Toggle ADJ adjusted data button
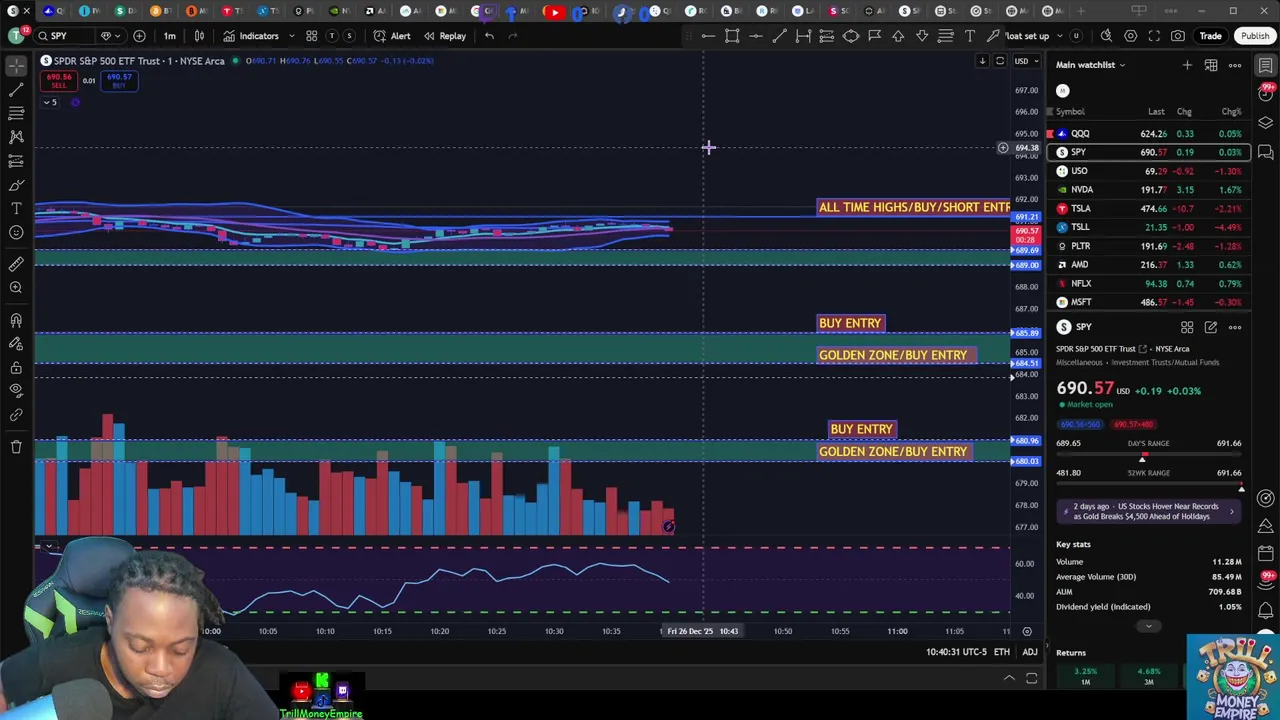The width and height of the screenshot is (1280, 720). point(1029,652)
